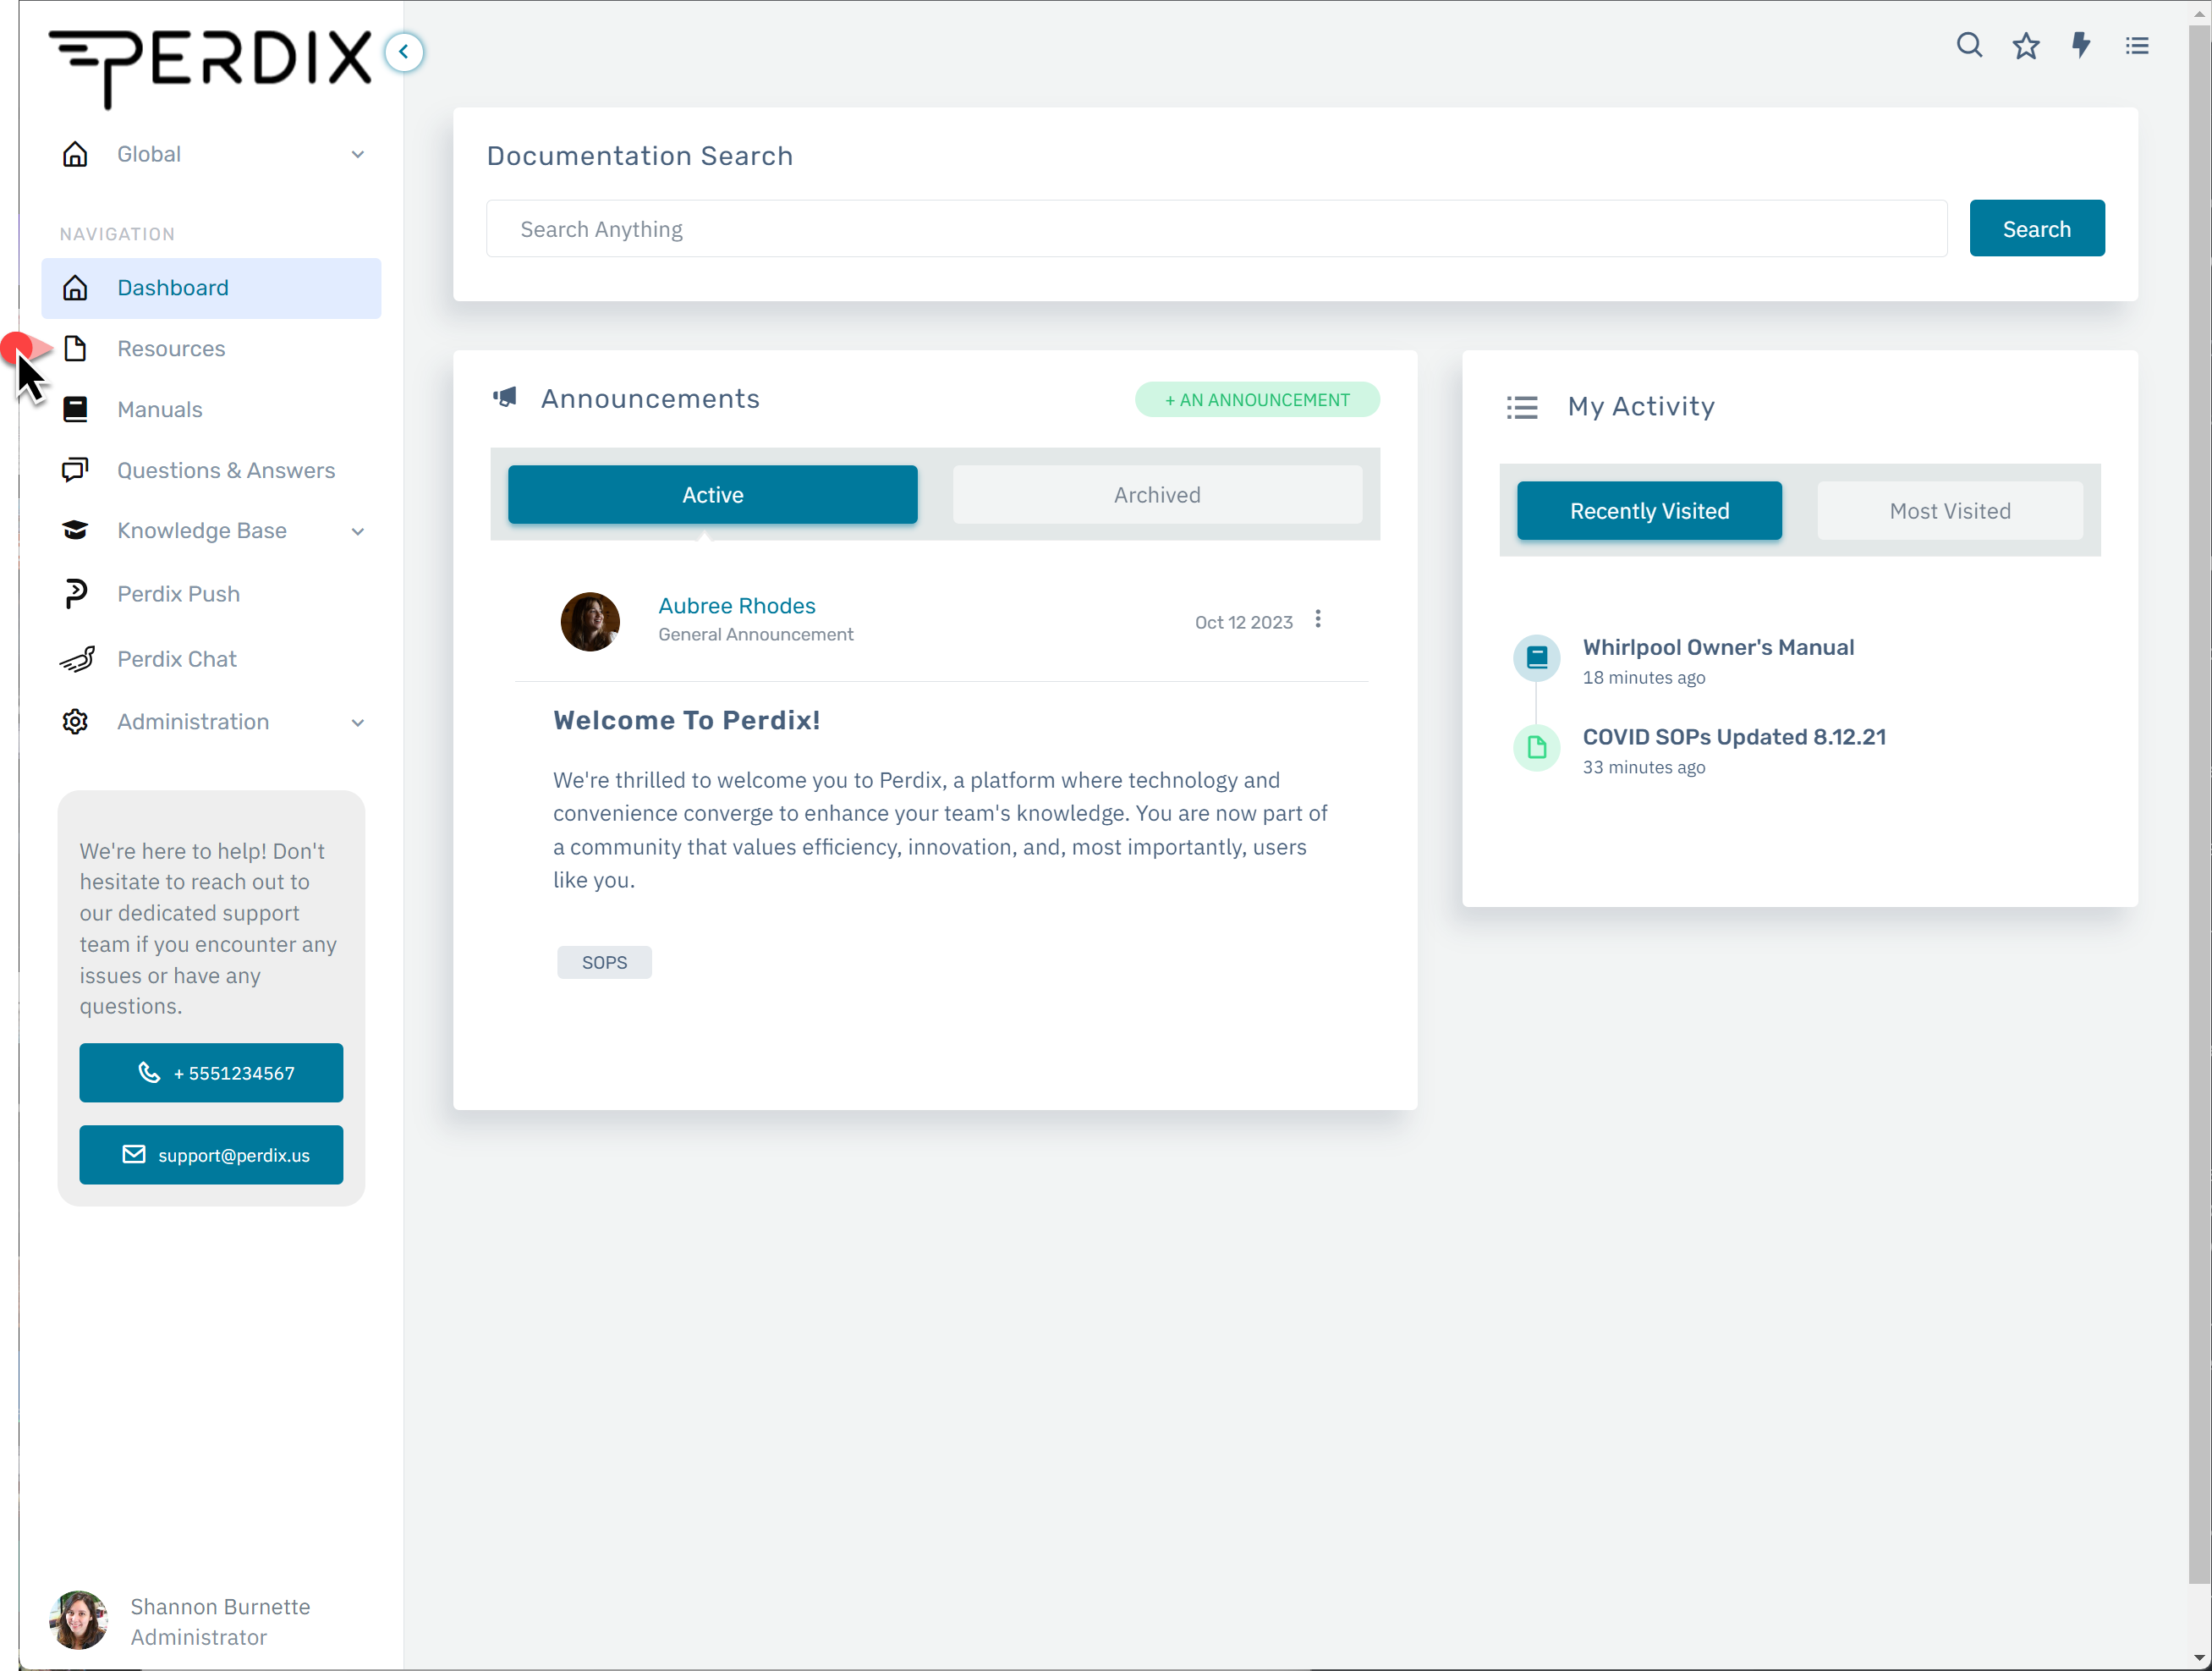This screenshot has height=1671, width=2212.
Task: Click the scrollbar down arrow
Action: (x=2200, y=1659)
